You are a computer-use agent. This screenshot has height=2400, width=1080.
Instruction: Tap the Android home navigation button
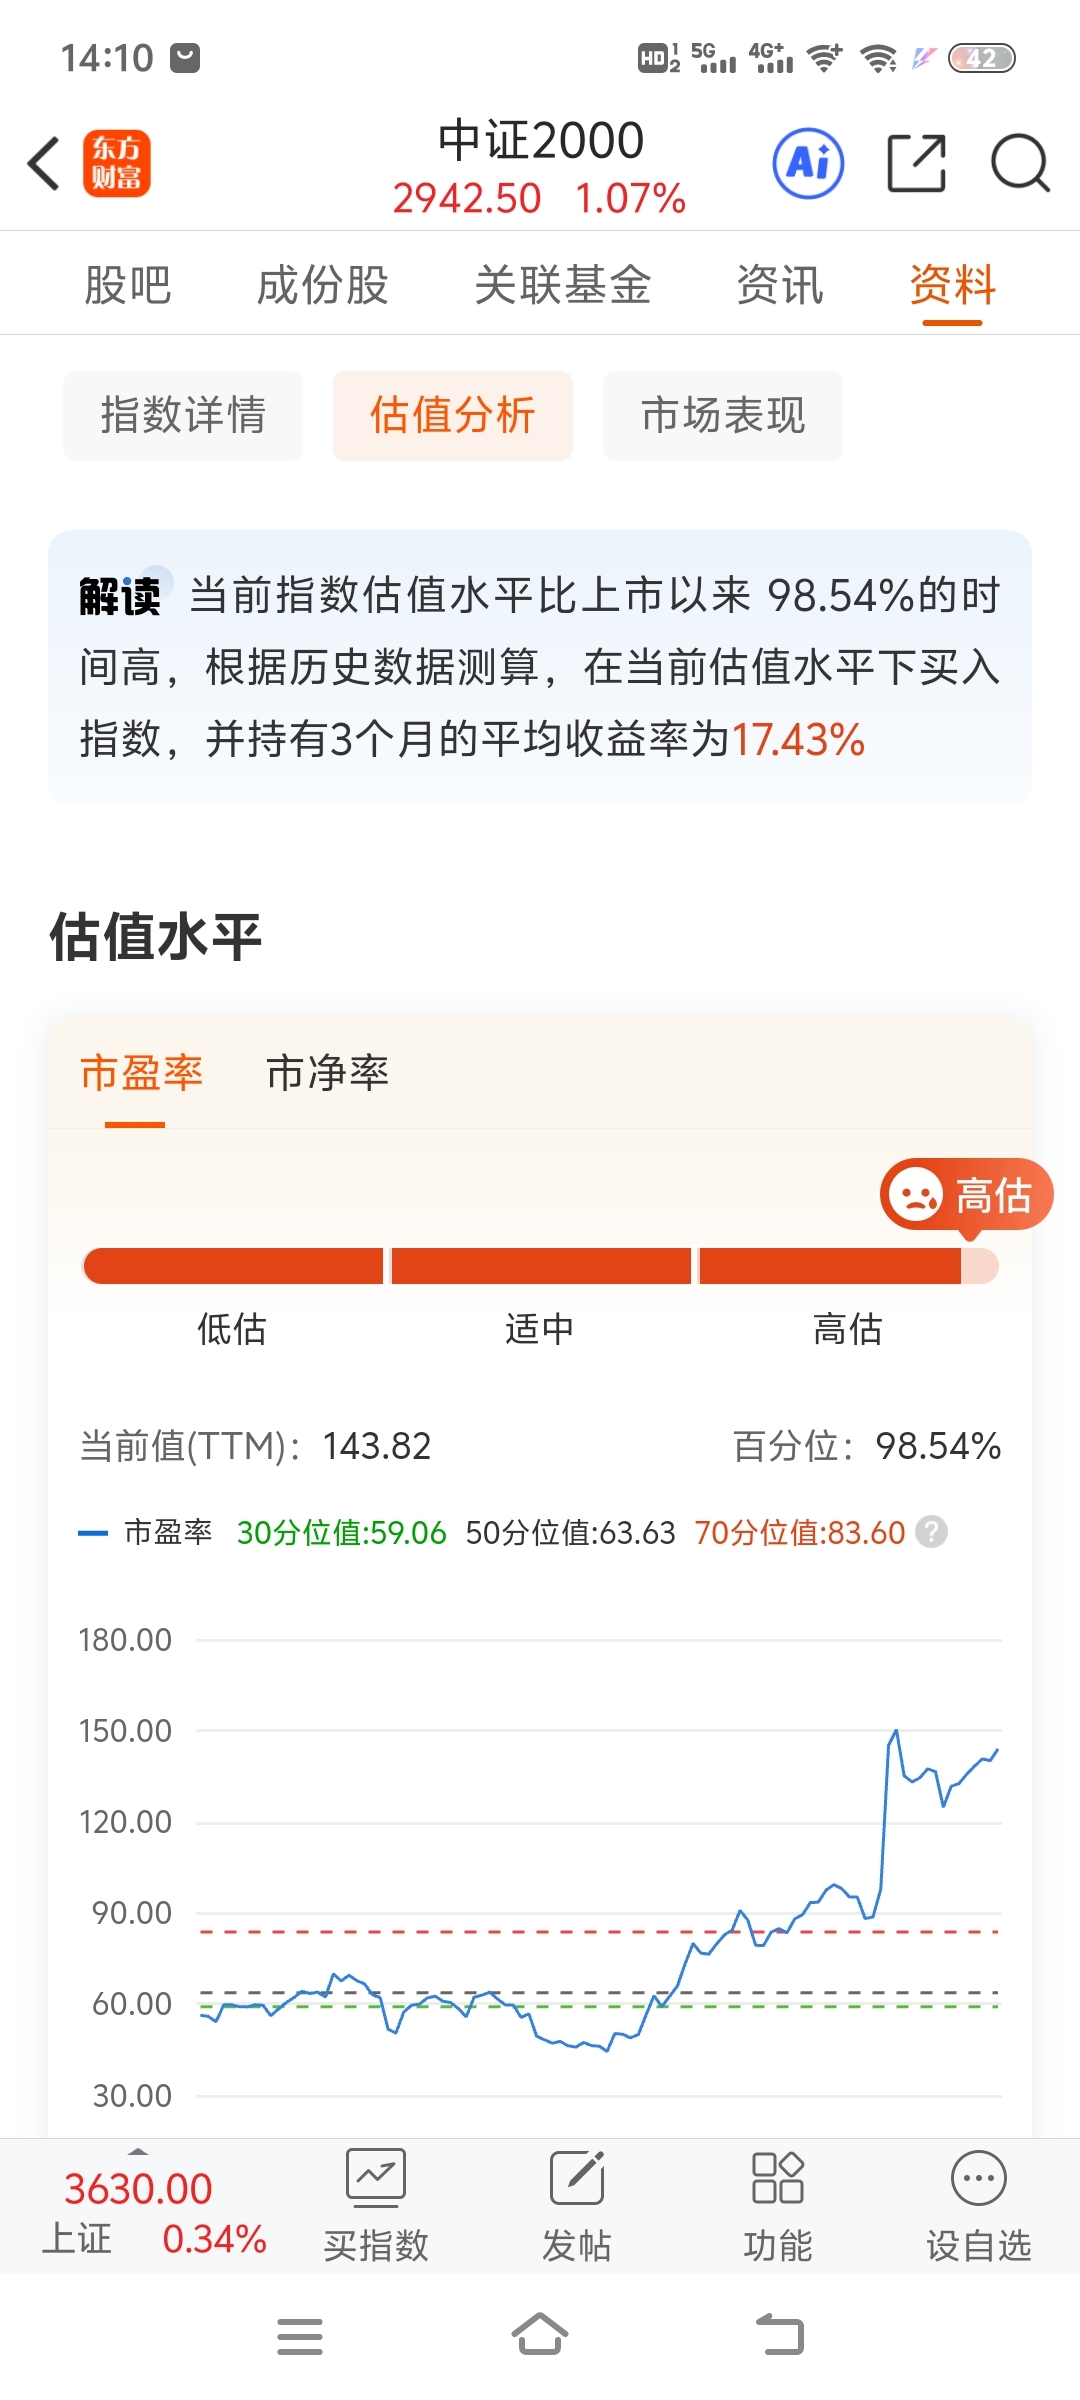tap(540, 2335)
